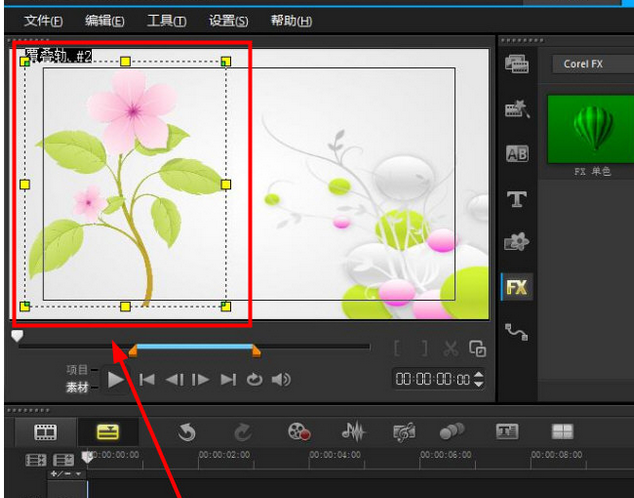Toggle the second filmstrip track icon
Image resolution: width=634 pixels, height=498 pixels.
[x=63, y=460]
